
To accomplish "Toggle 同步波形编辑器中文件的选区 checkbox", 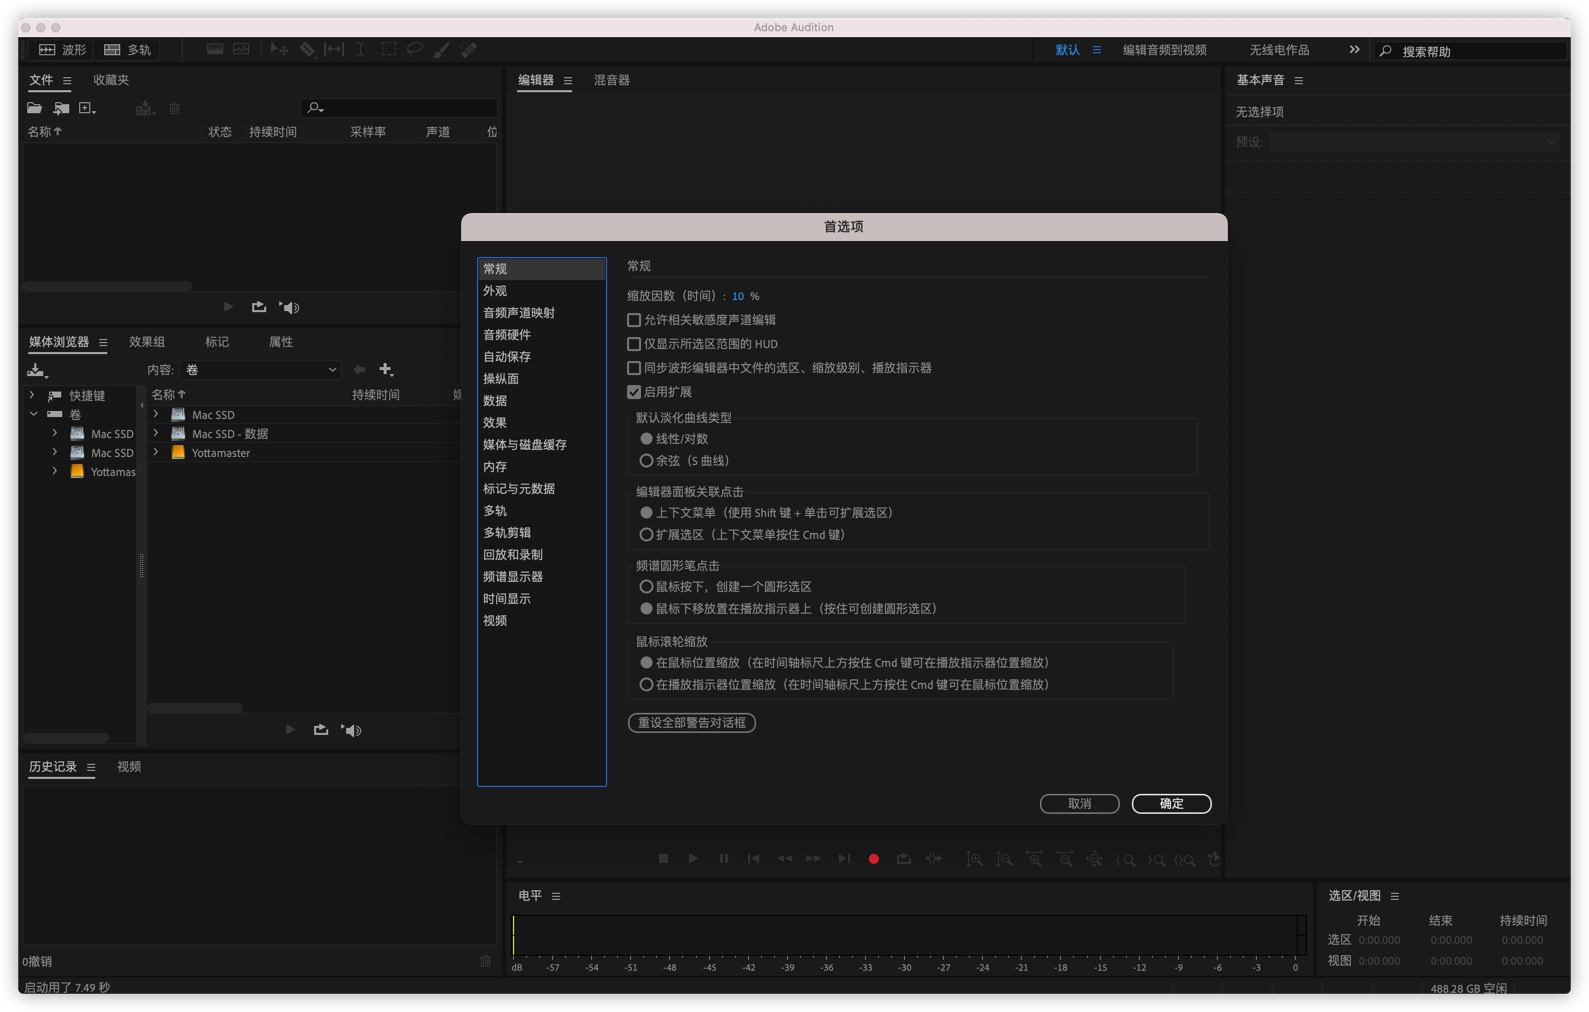I will click(x=634, y=368).
